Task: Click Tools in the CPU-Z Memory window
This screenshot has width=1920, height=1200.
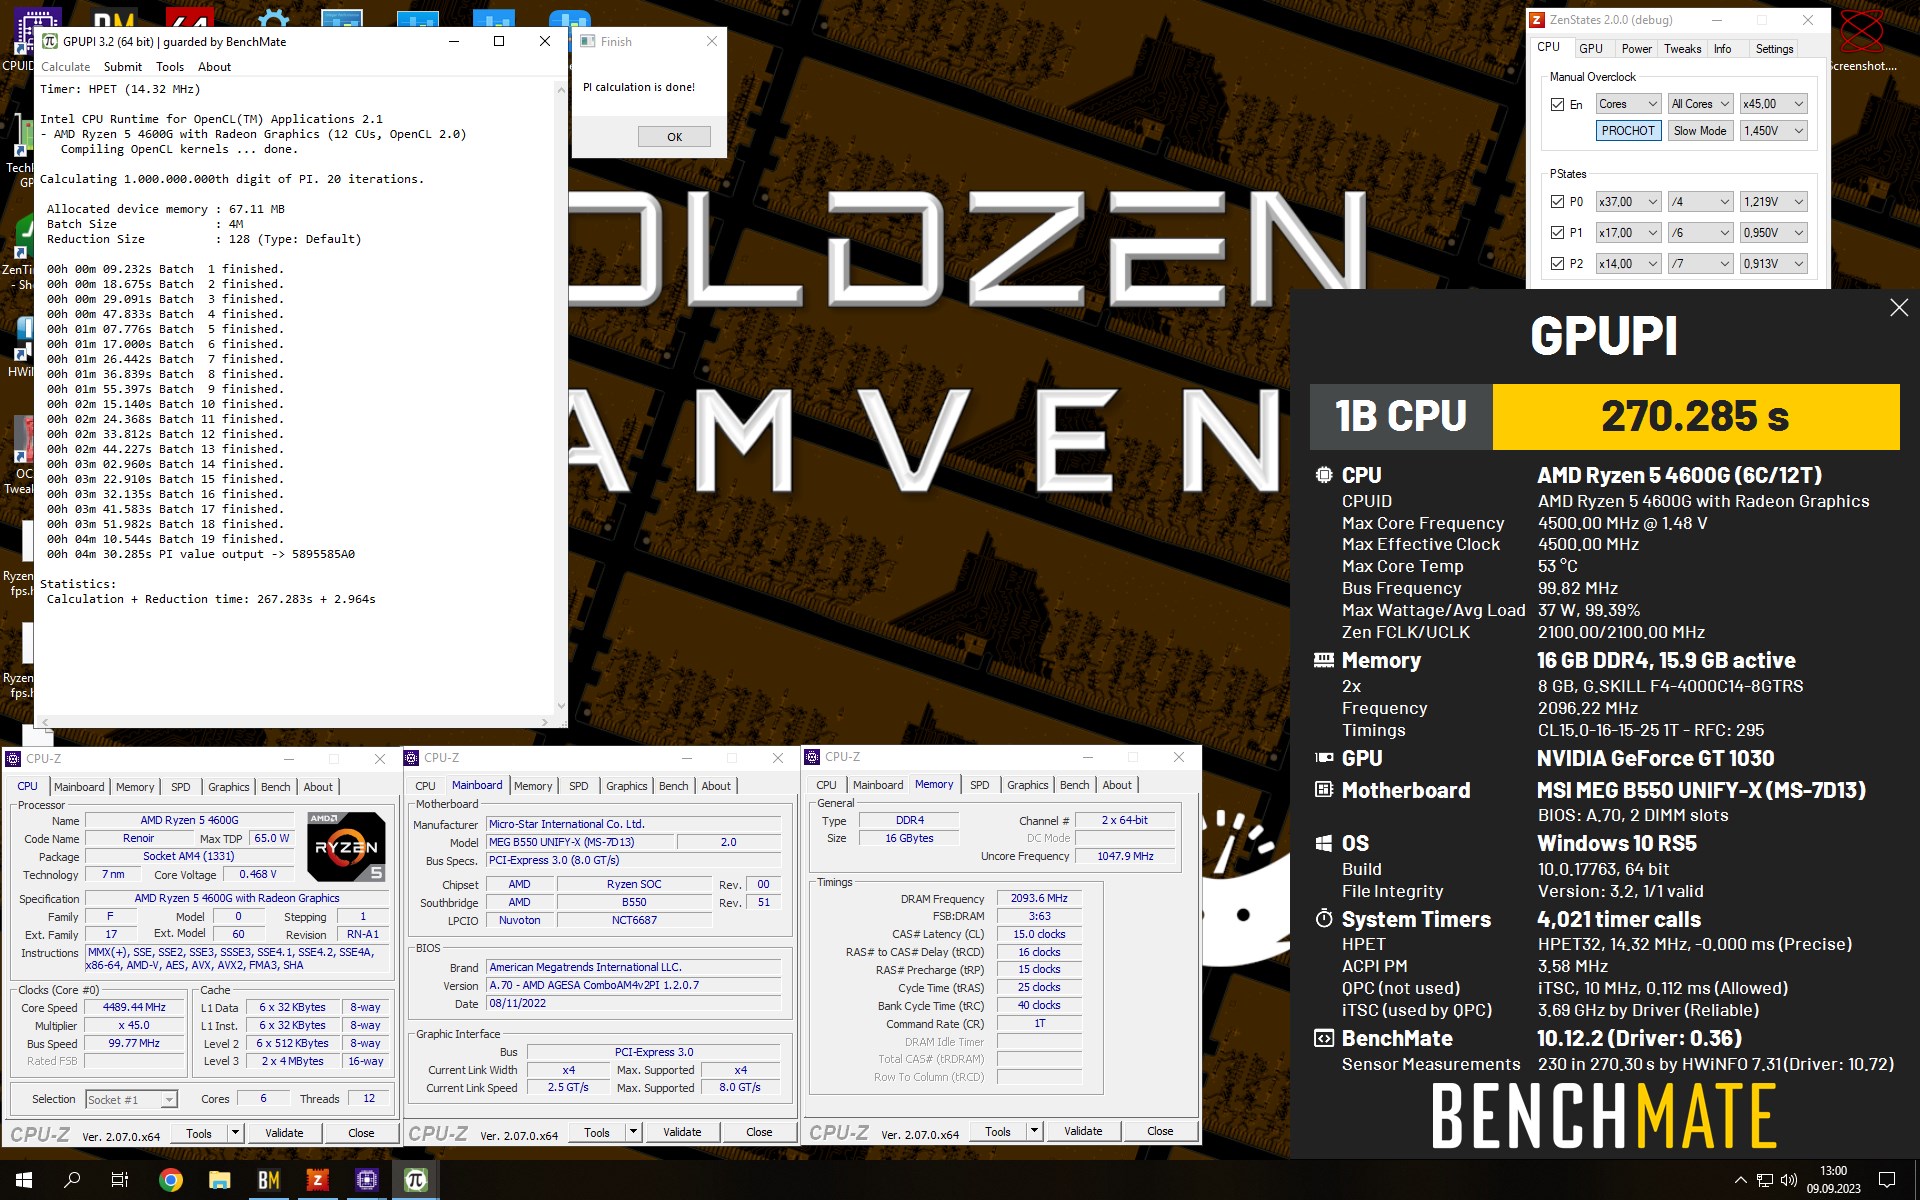Action: 998,1131
